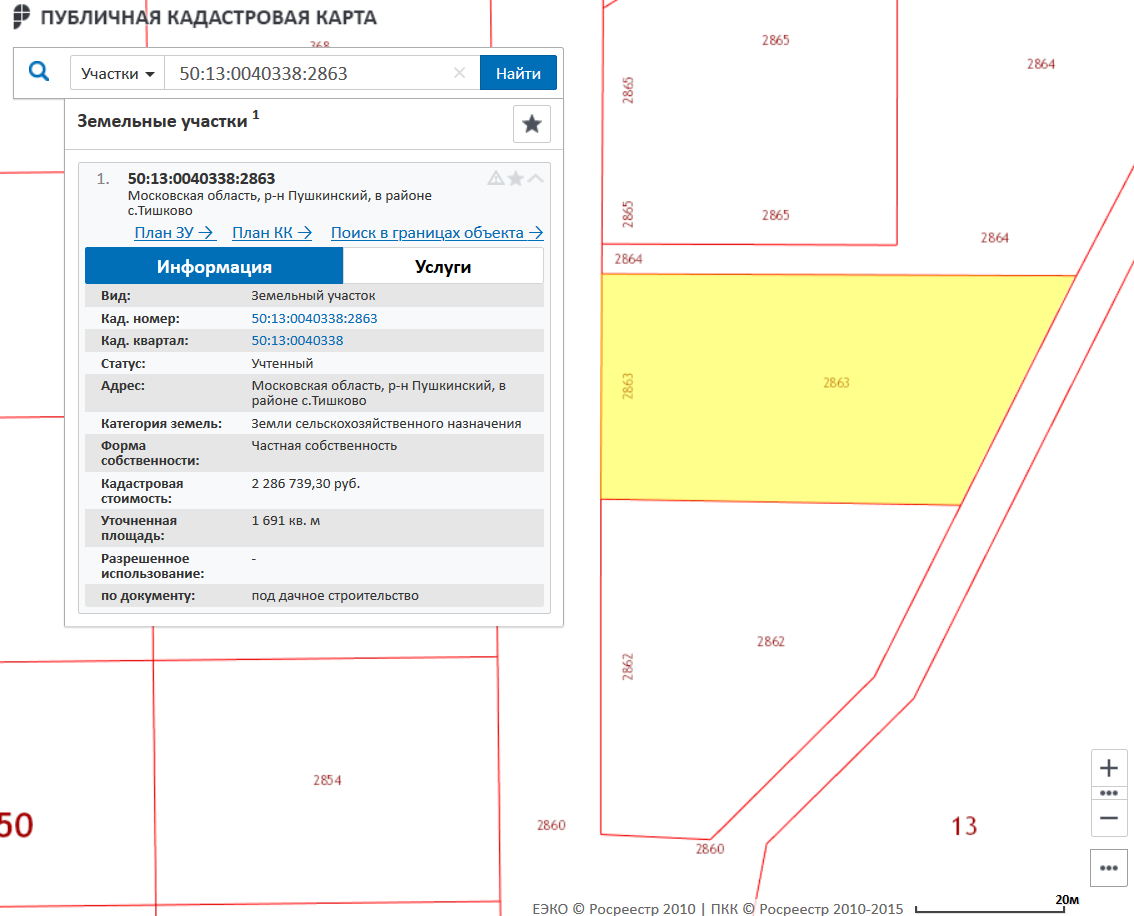Switch to the Услуги tab

(443, 266)
